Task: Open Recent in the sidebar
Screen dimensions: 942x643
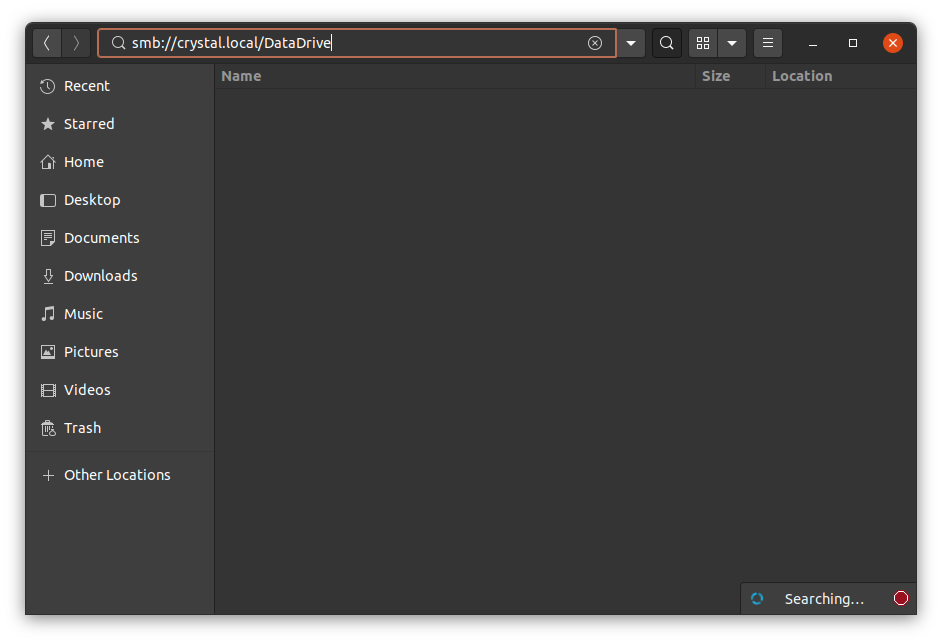Action: 87,86
